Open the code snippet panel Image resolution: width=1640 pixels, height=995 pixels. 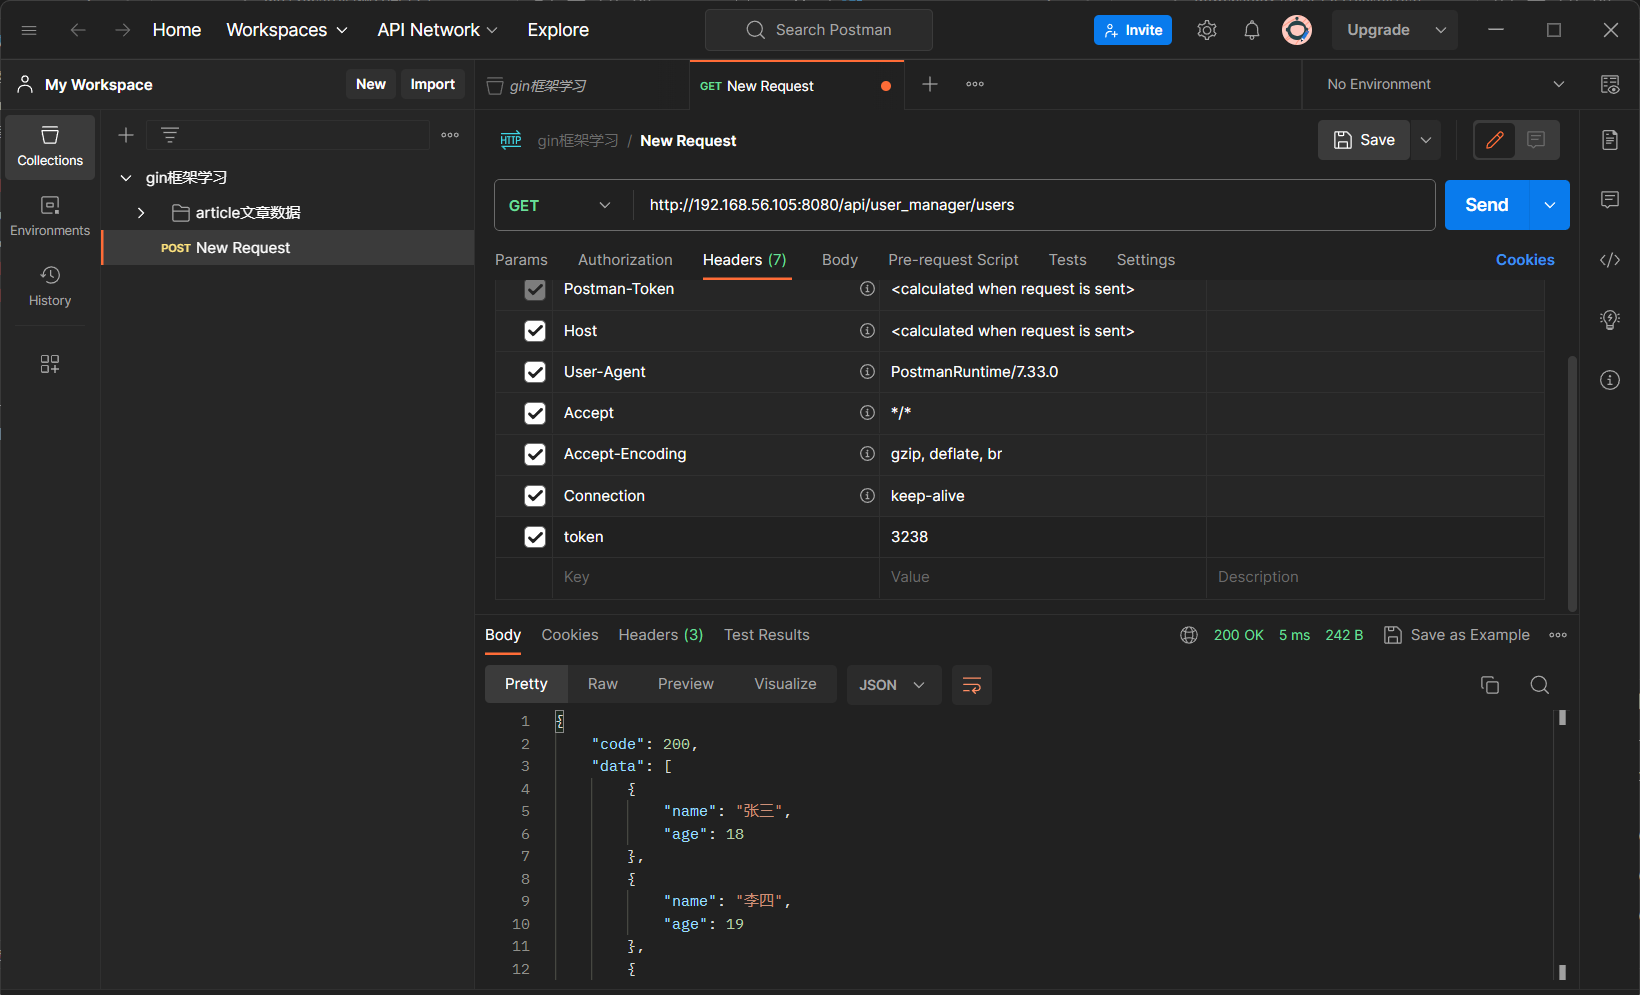1610,260
